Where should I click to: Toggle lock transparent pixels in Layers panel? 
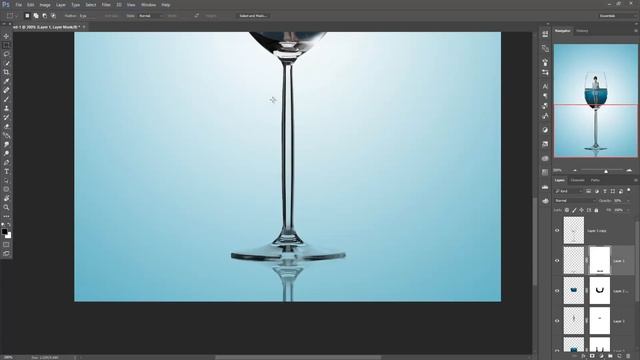567,210
